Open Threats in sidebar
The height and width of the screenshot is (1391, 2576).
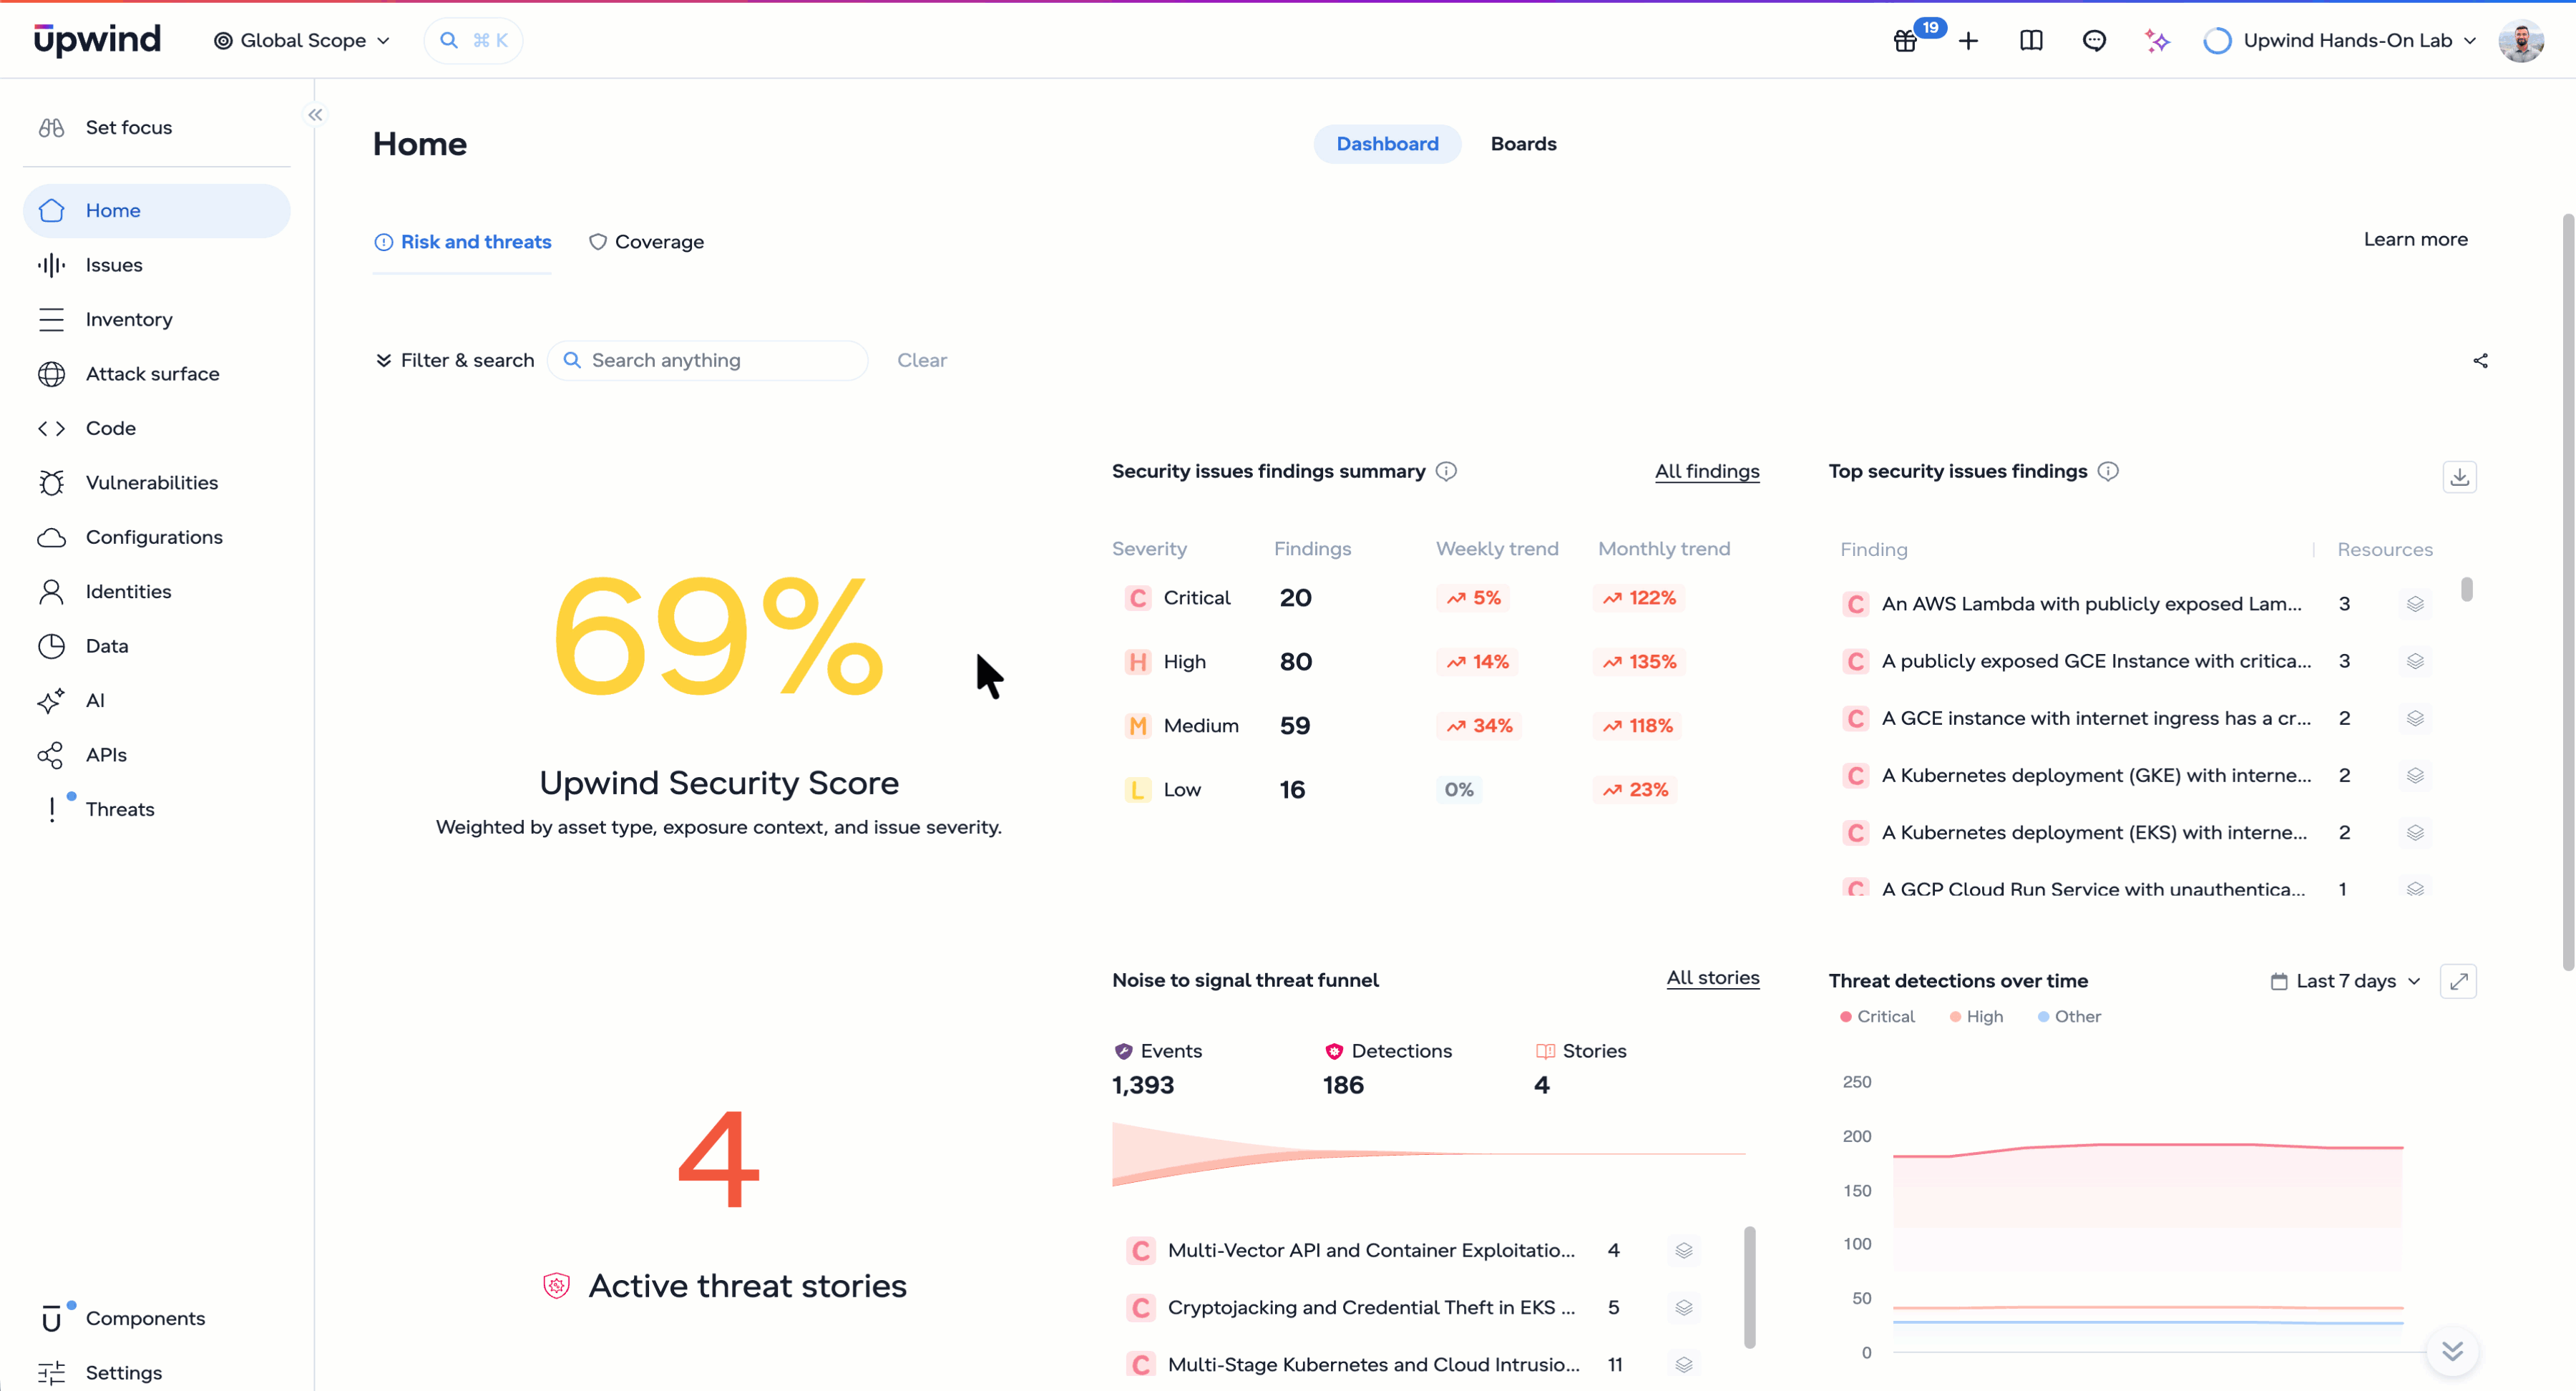(157, 809)
